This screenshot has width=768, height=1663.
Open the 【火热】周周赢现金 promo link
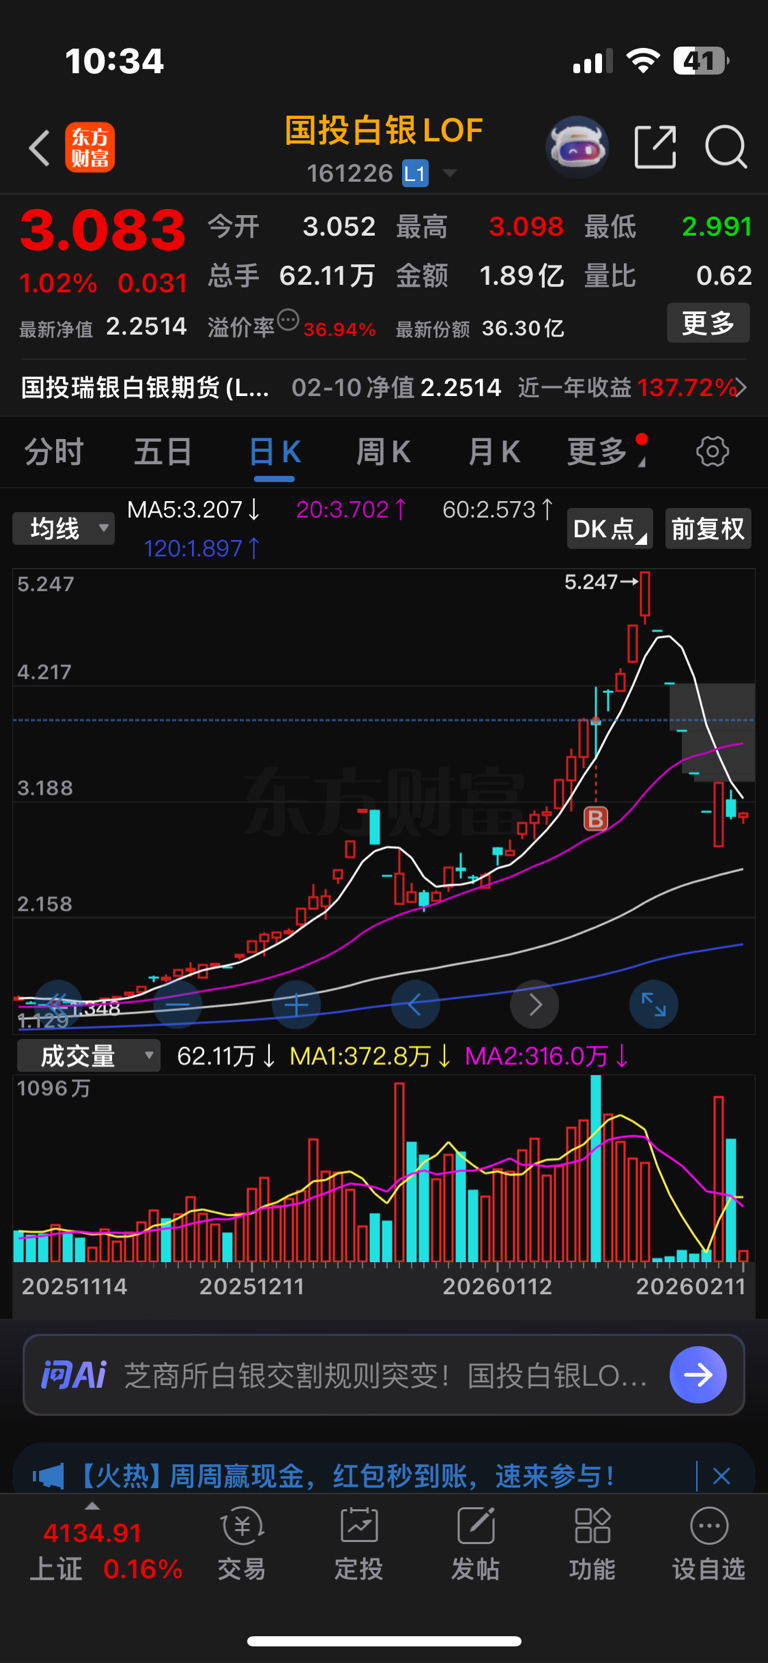click(x=345, y=1476)
